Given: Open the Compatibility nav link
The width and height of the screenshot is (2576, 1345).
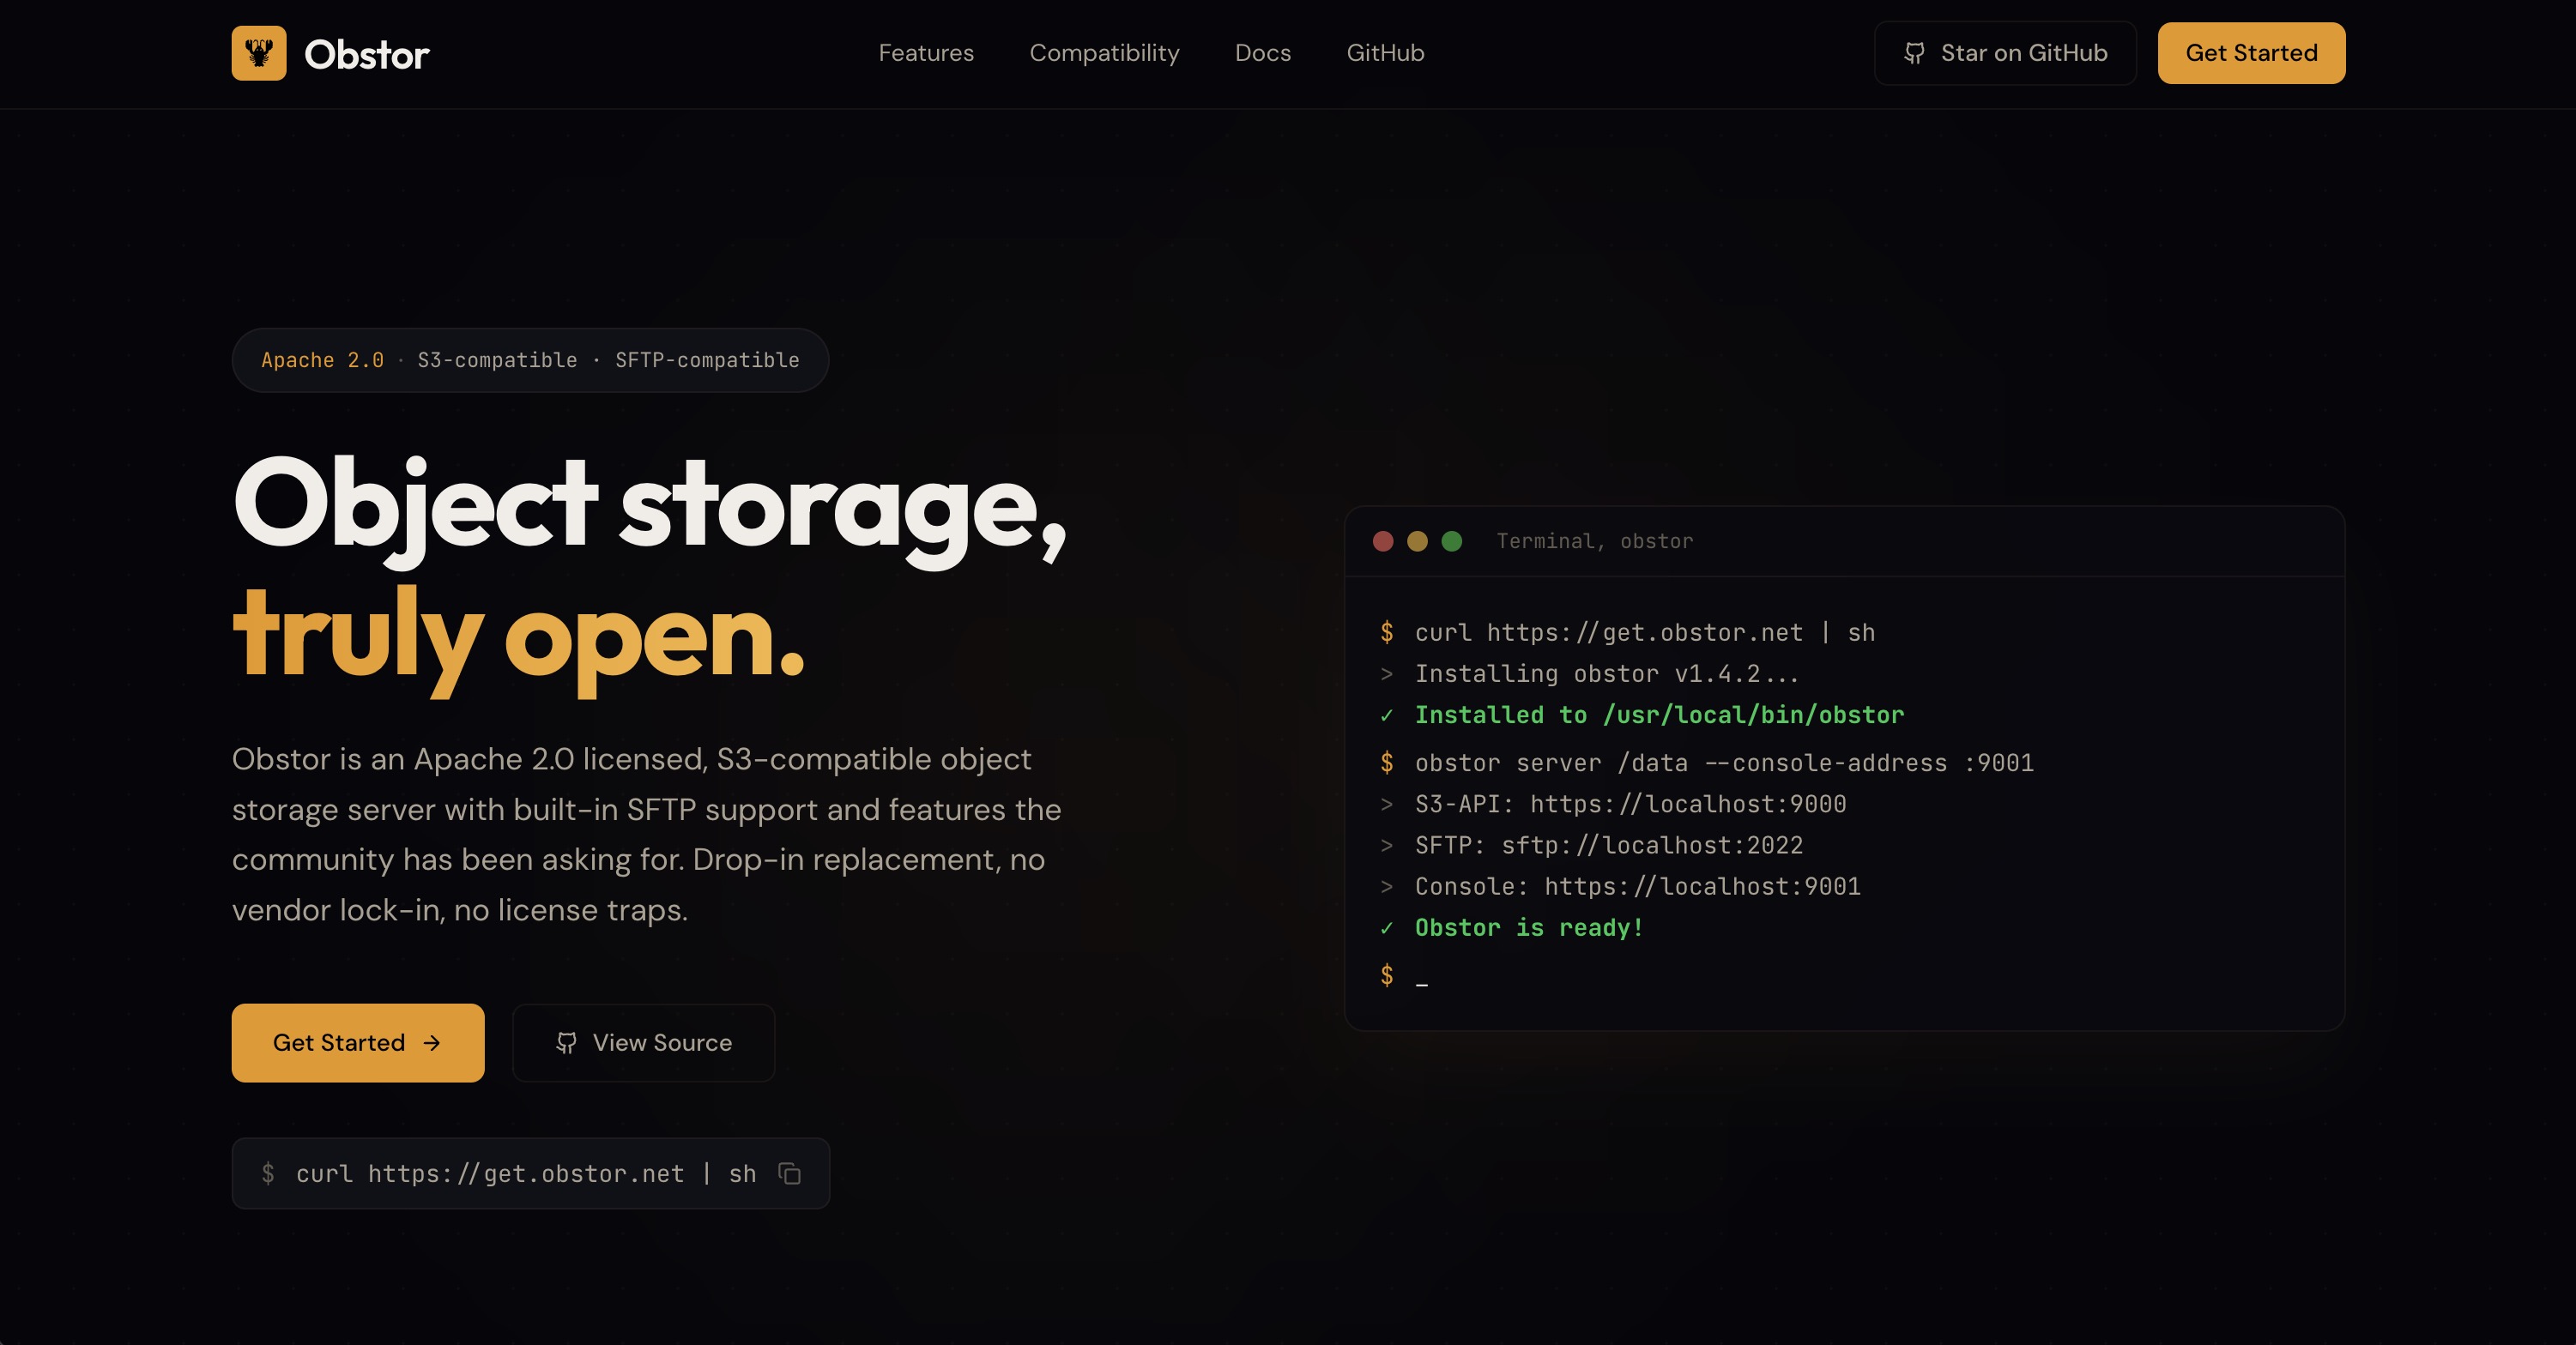Looking at the screenshot, I should 1104,53.
